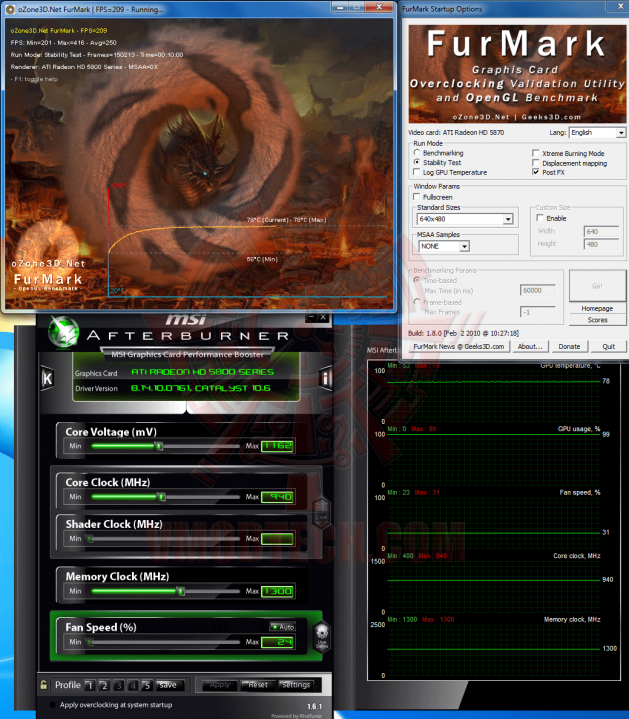Select Time-based benchmarking option
The width and height of the screenshot is (629, 719).
[x=417, y=280]
